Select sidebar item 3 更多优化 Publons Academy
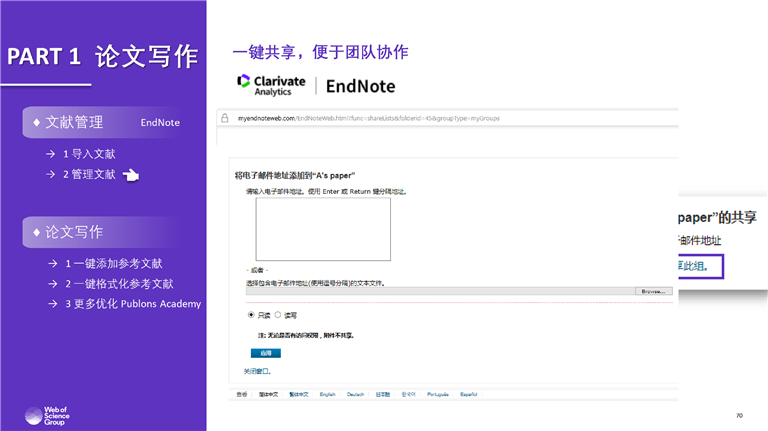The image size is (768, 431). point(133,304)
